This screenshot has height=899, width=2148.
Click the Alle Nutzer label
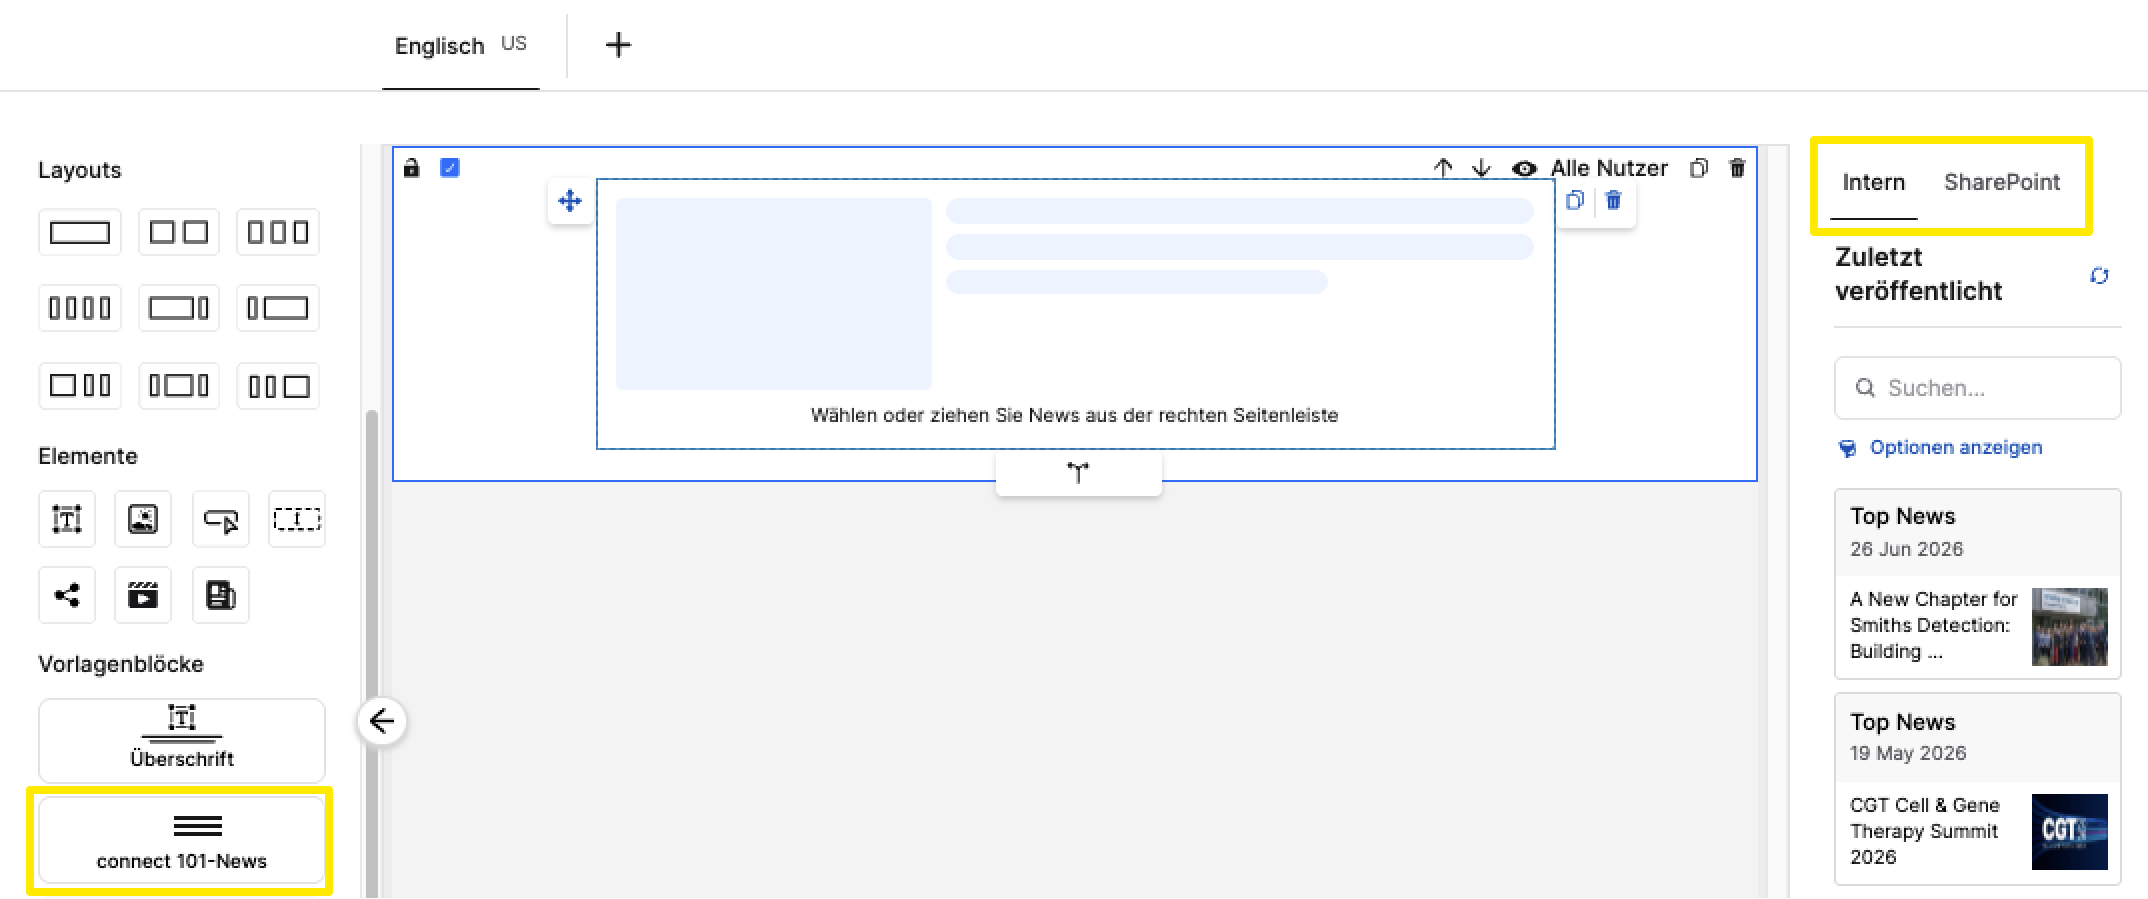1609,169
